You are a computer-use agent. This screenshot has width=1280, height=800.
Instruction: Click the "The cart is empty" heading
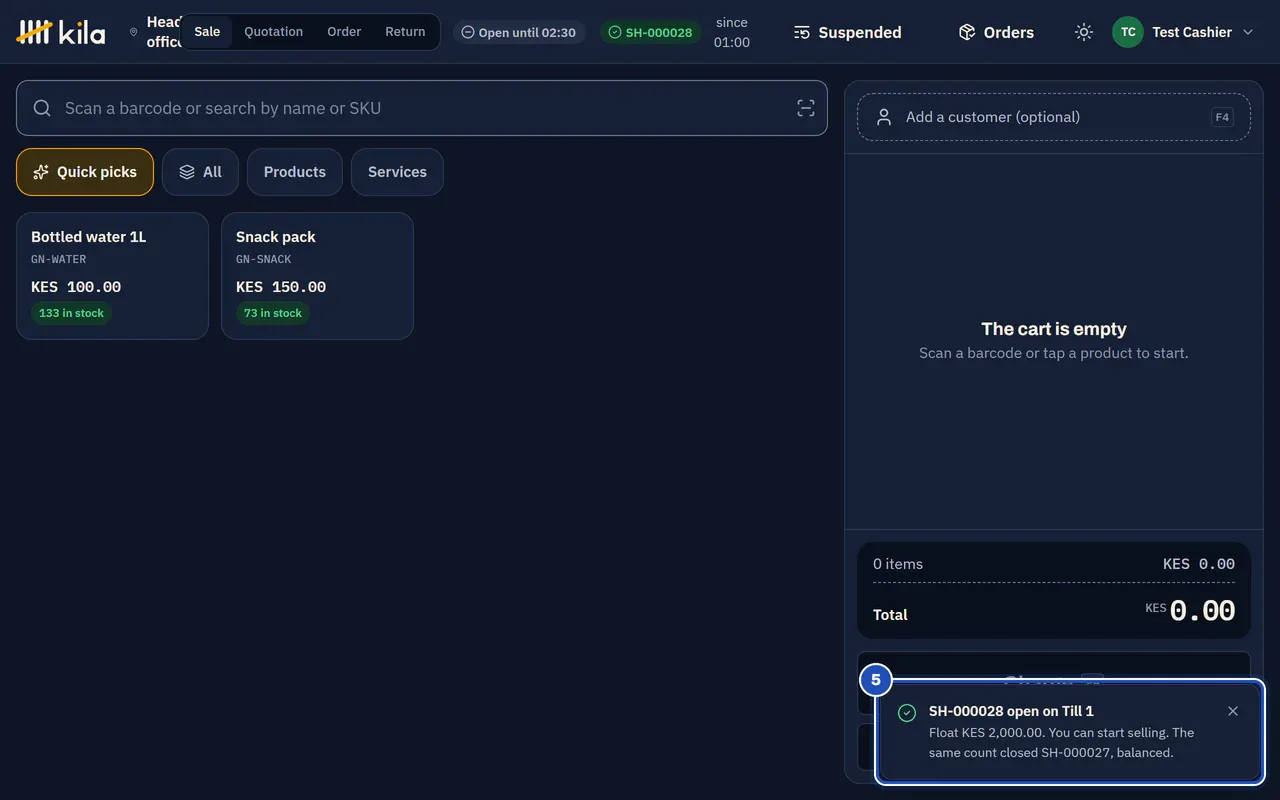tap(1054, 329)
